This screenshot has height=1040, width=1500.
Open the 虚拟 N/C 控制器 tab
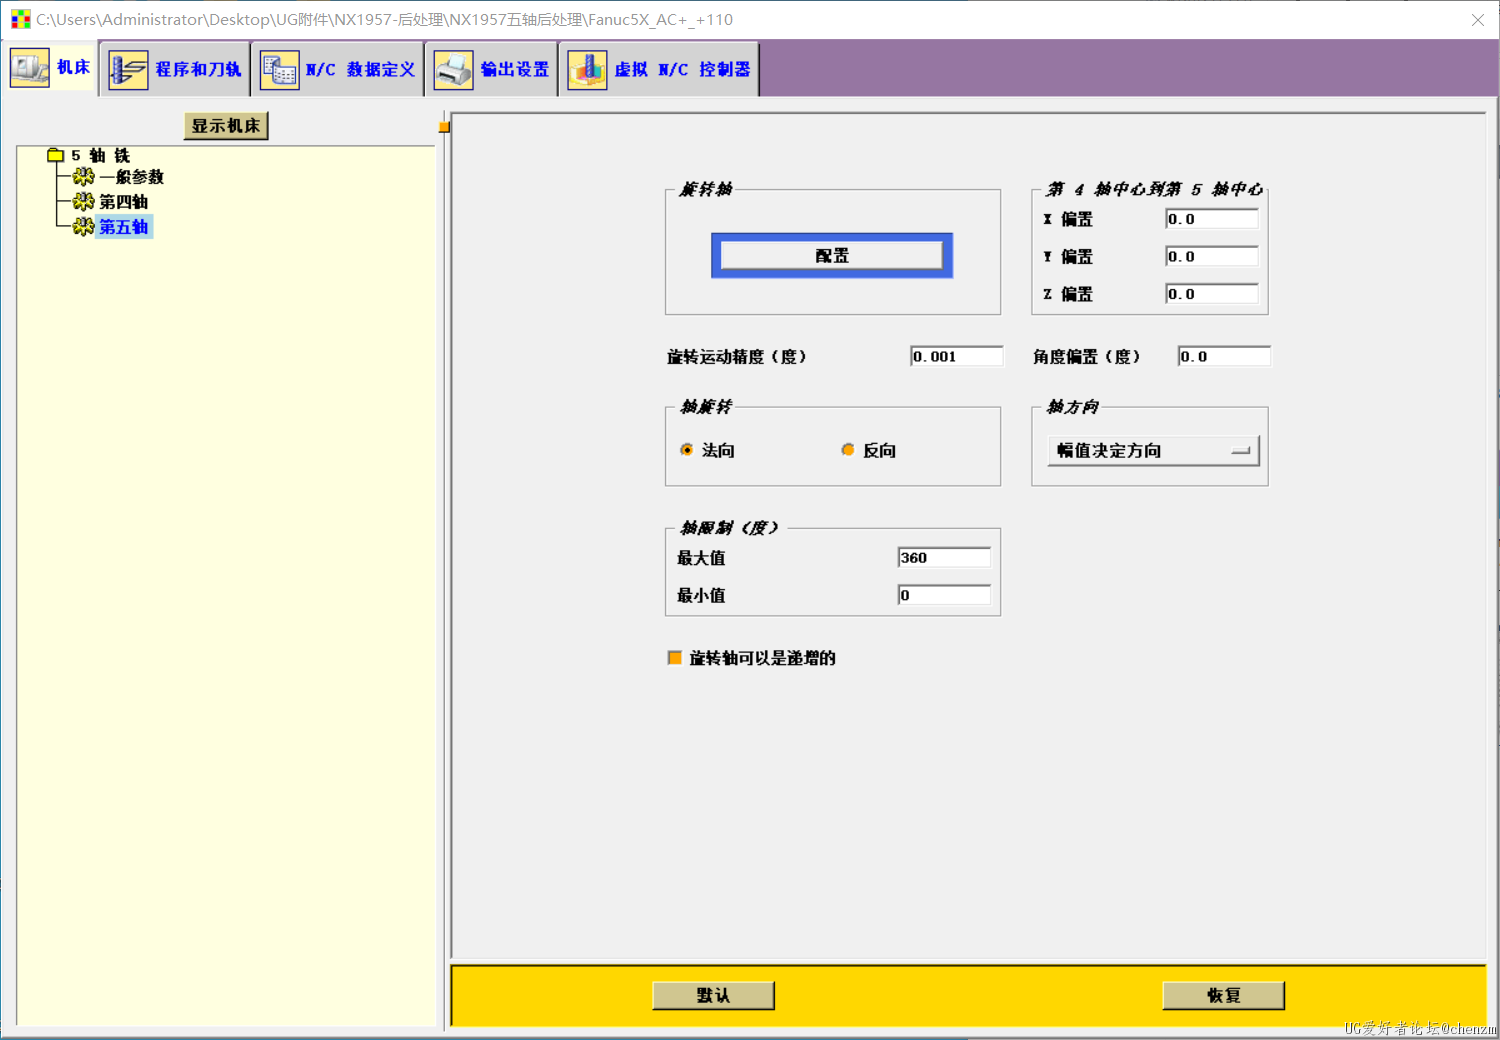tap(660, 69)
